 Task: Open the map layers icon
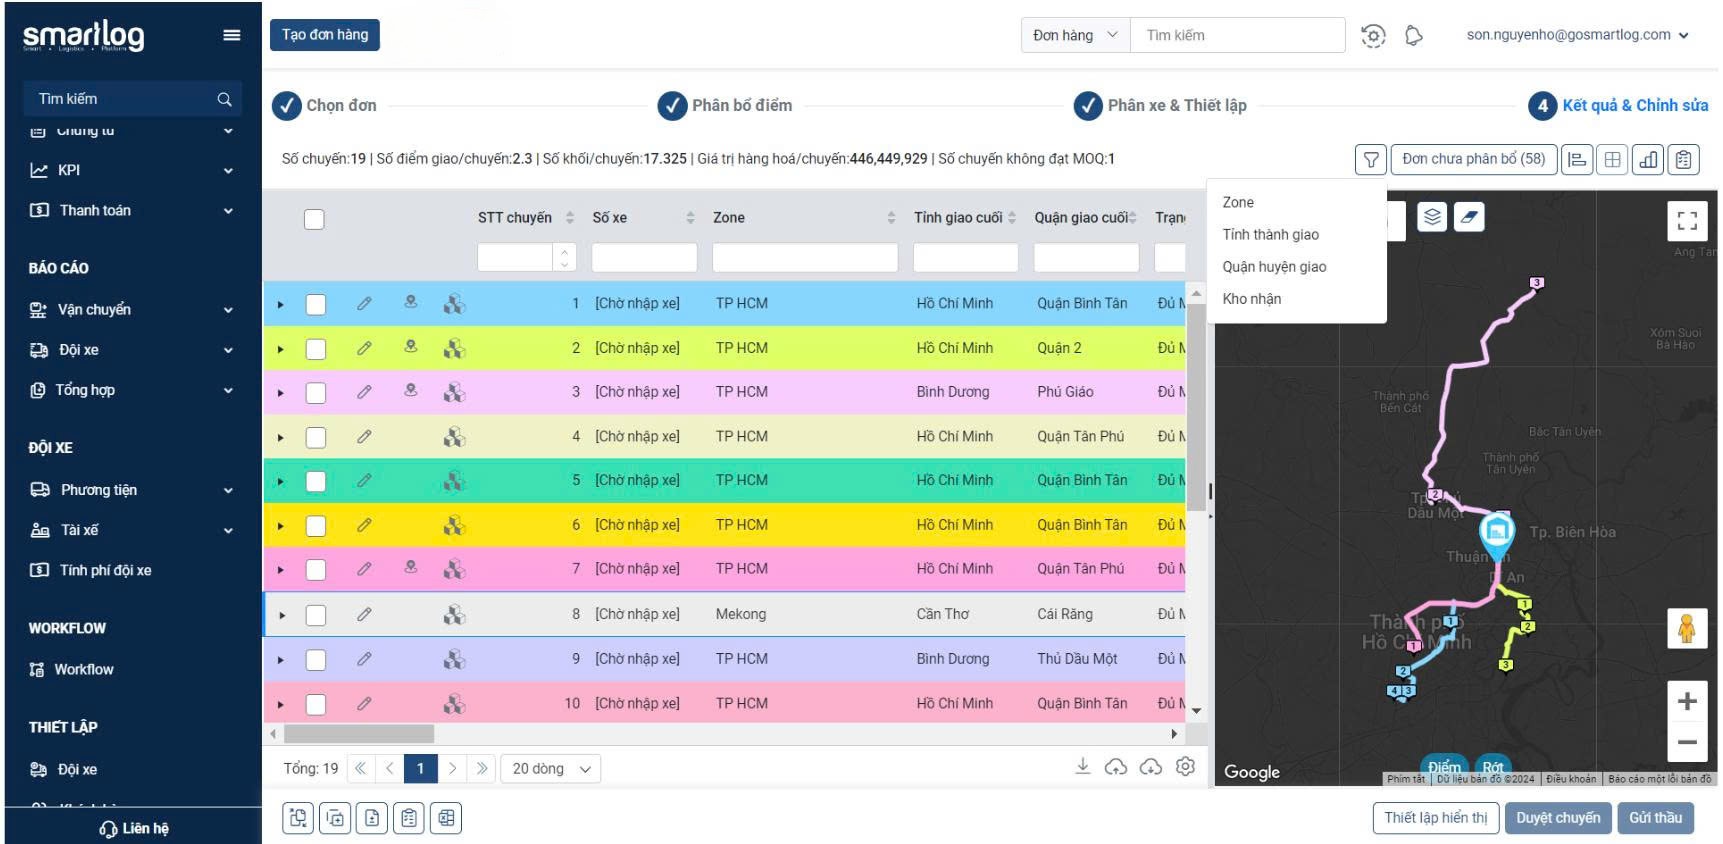(1433, 217)
